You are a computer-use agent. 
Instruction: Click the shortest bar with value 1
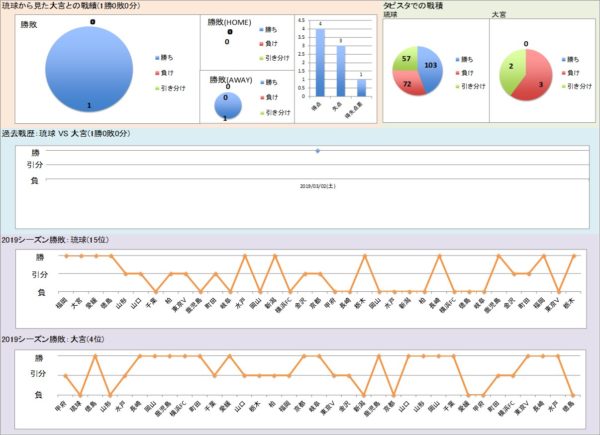361,86
